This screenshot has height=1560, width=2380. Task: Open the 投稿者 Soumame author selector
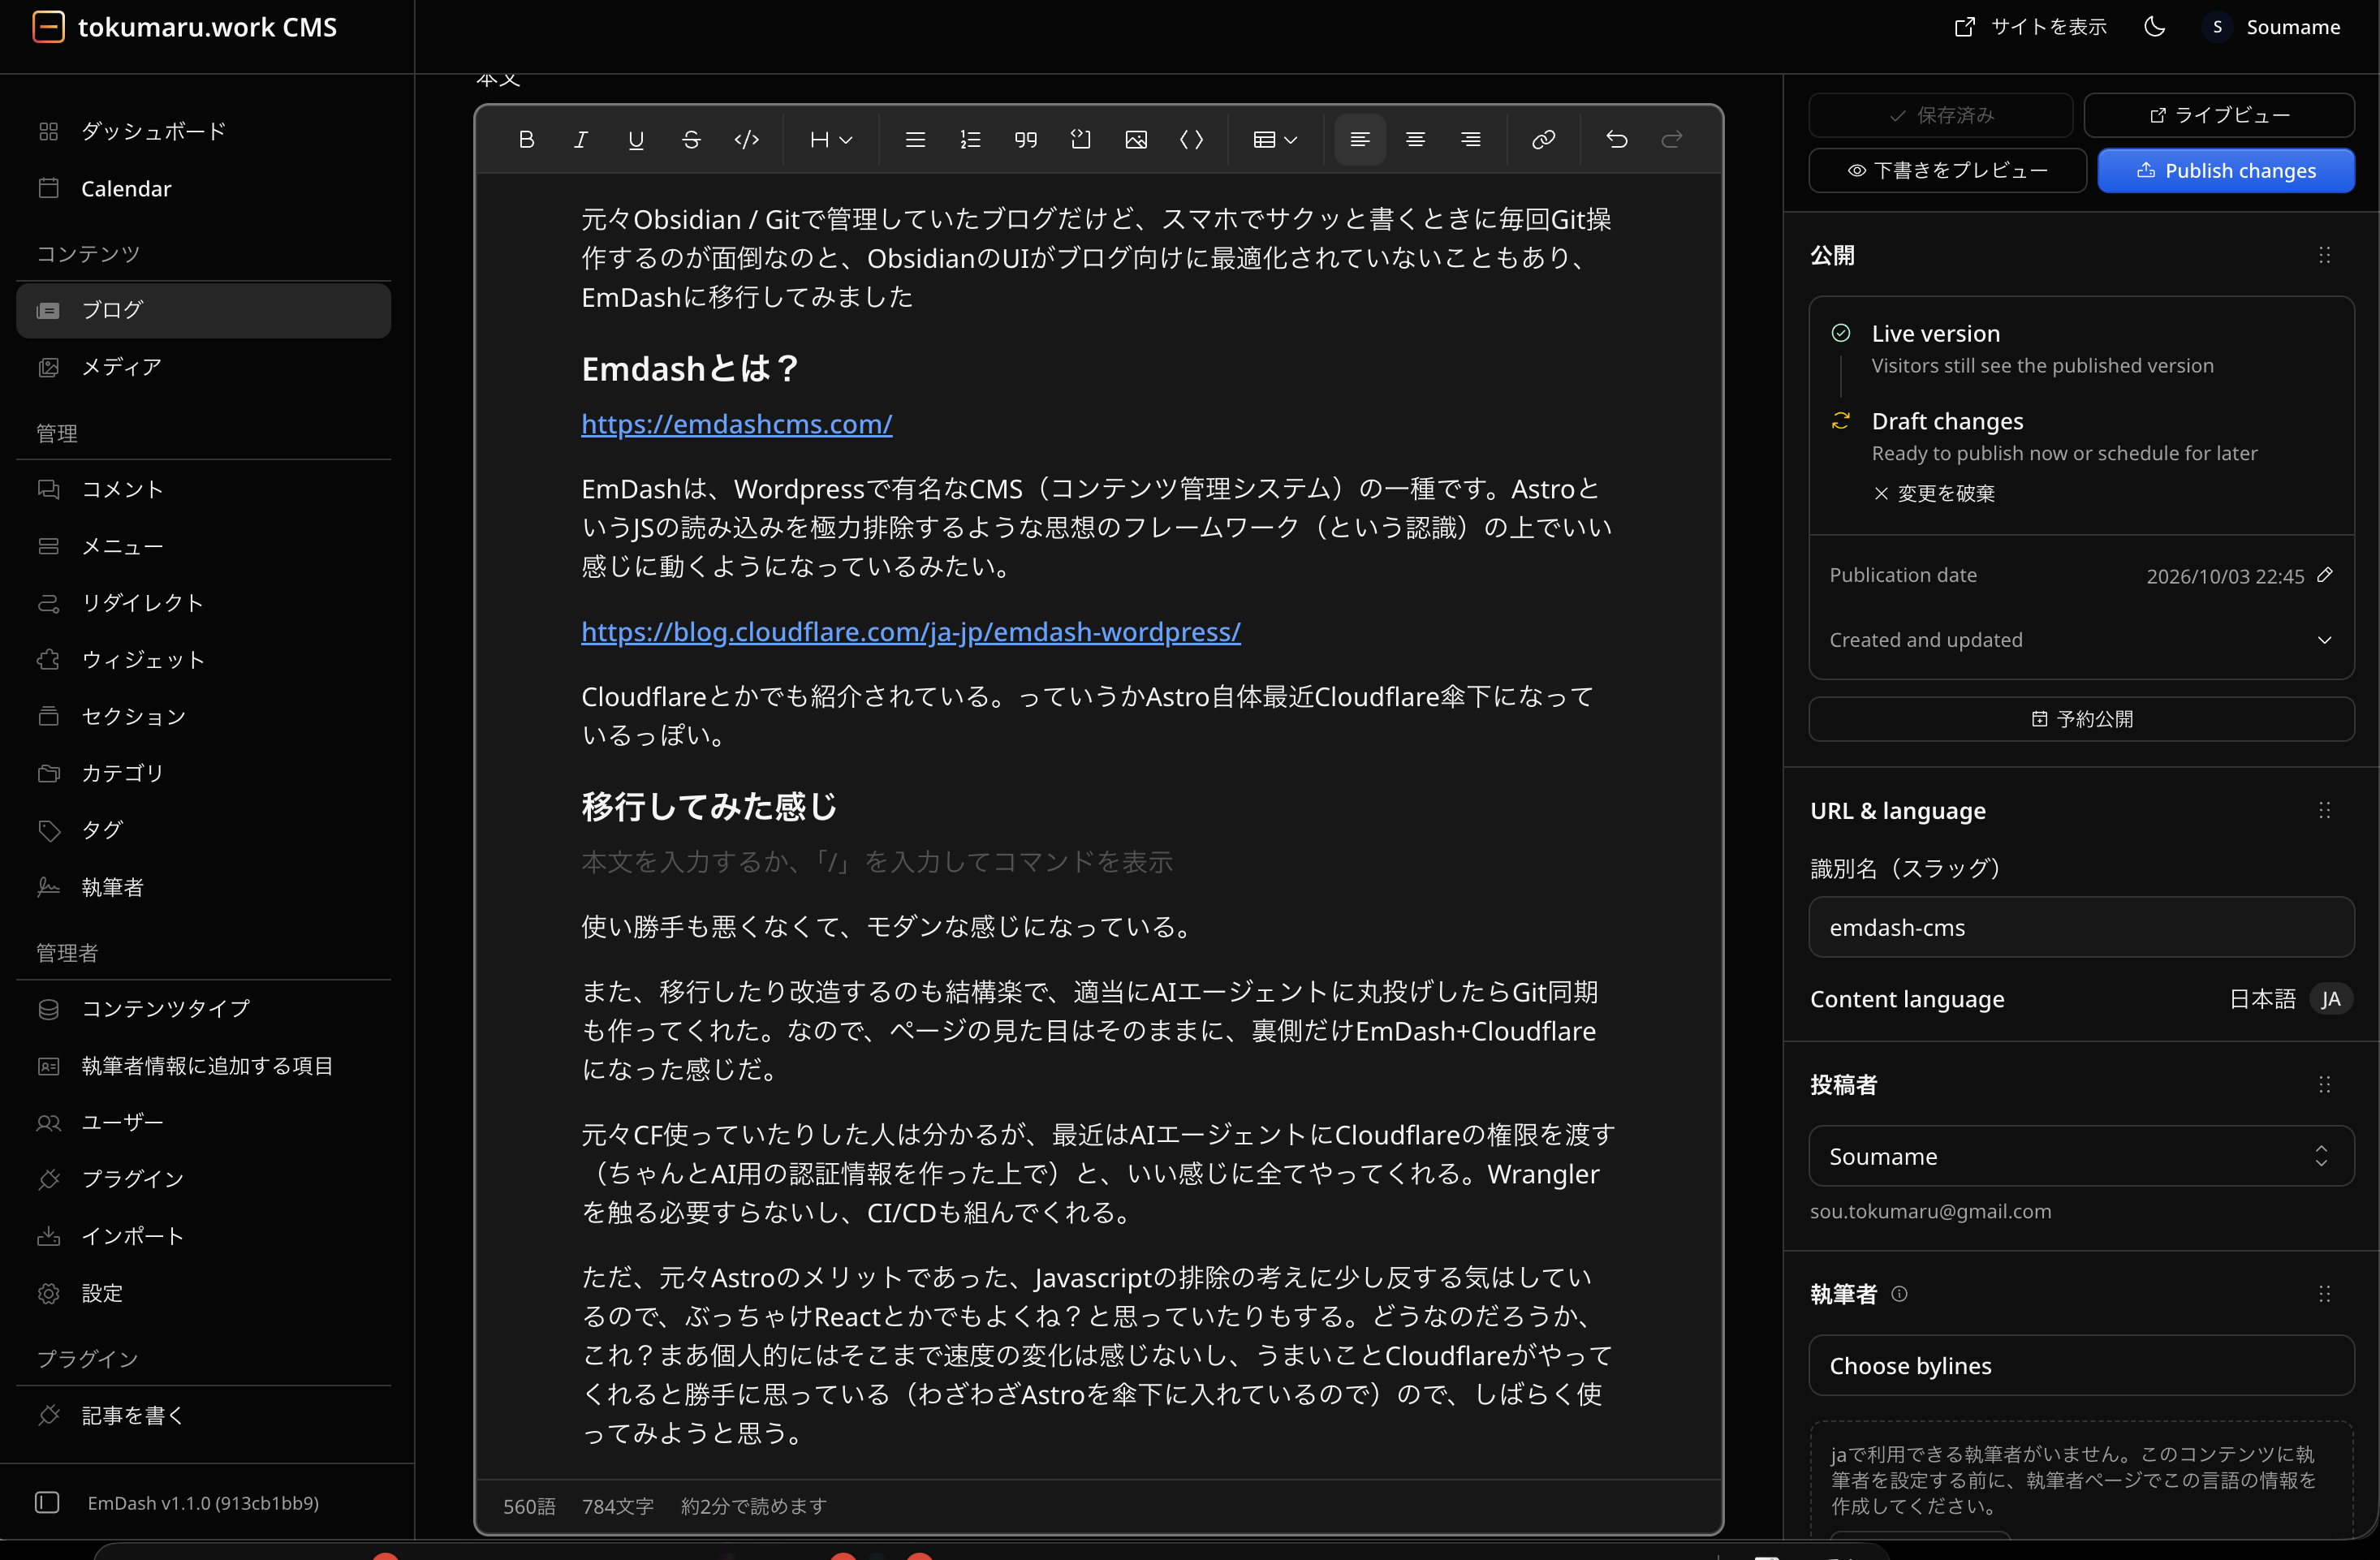coord(2081,1156)
